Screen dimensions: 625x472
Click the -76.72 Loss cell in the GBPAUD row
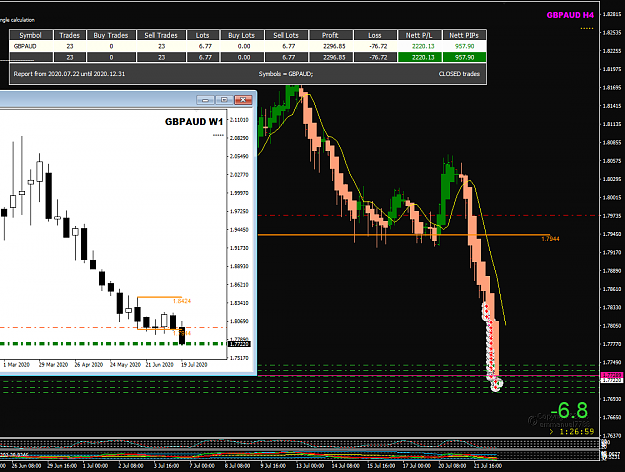[x=377, y=46]
